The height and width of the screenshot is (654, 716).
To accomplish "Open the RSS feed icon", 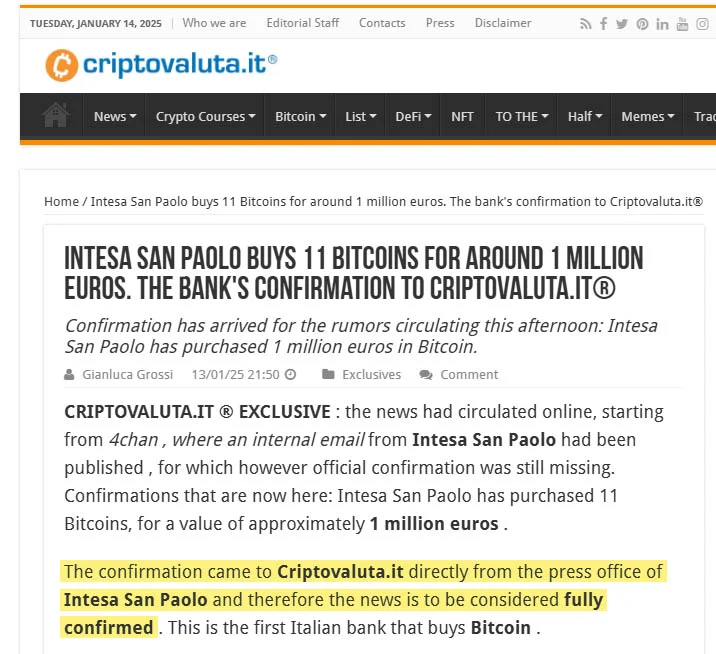I will [x=585, y=24].
